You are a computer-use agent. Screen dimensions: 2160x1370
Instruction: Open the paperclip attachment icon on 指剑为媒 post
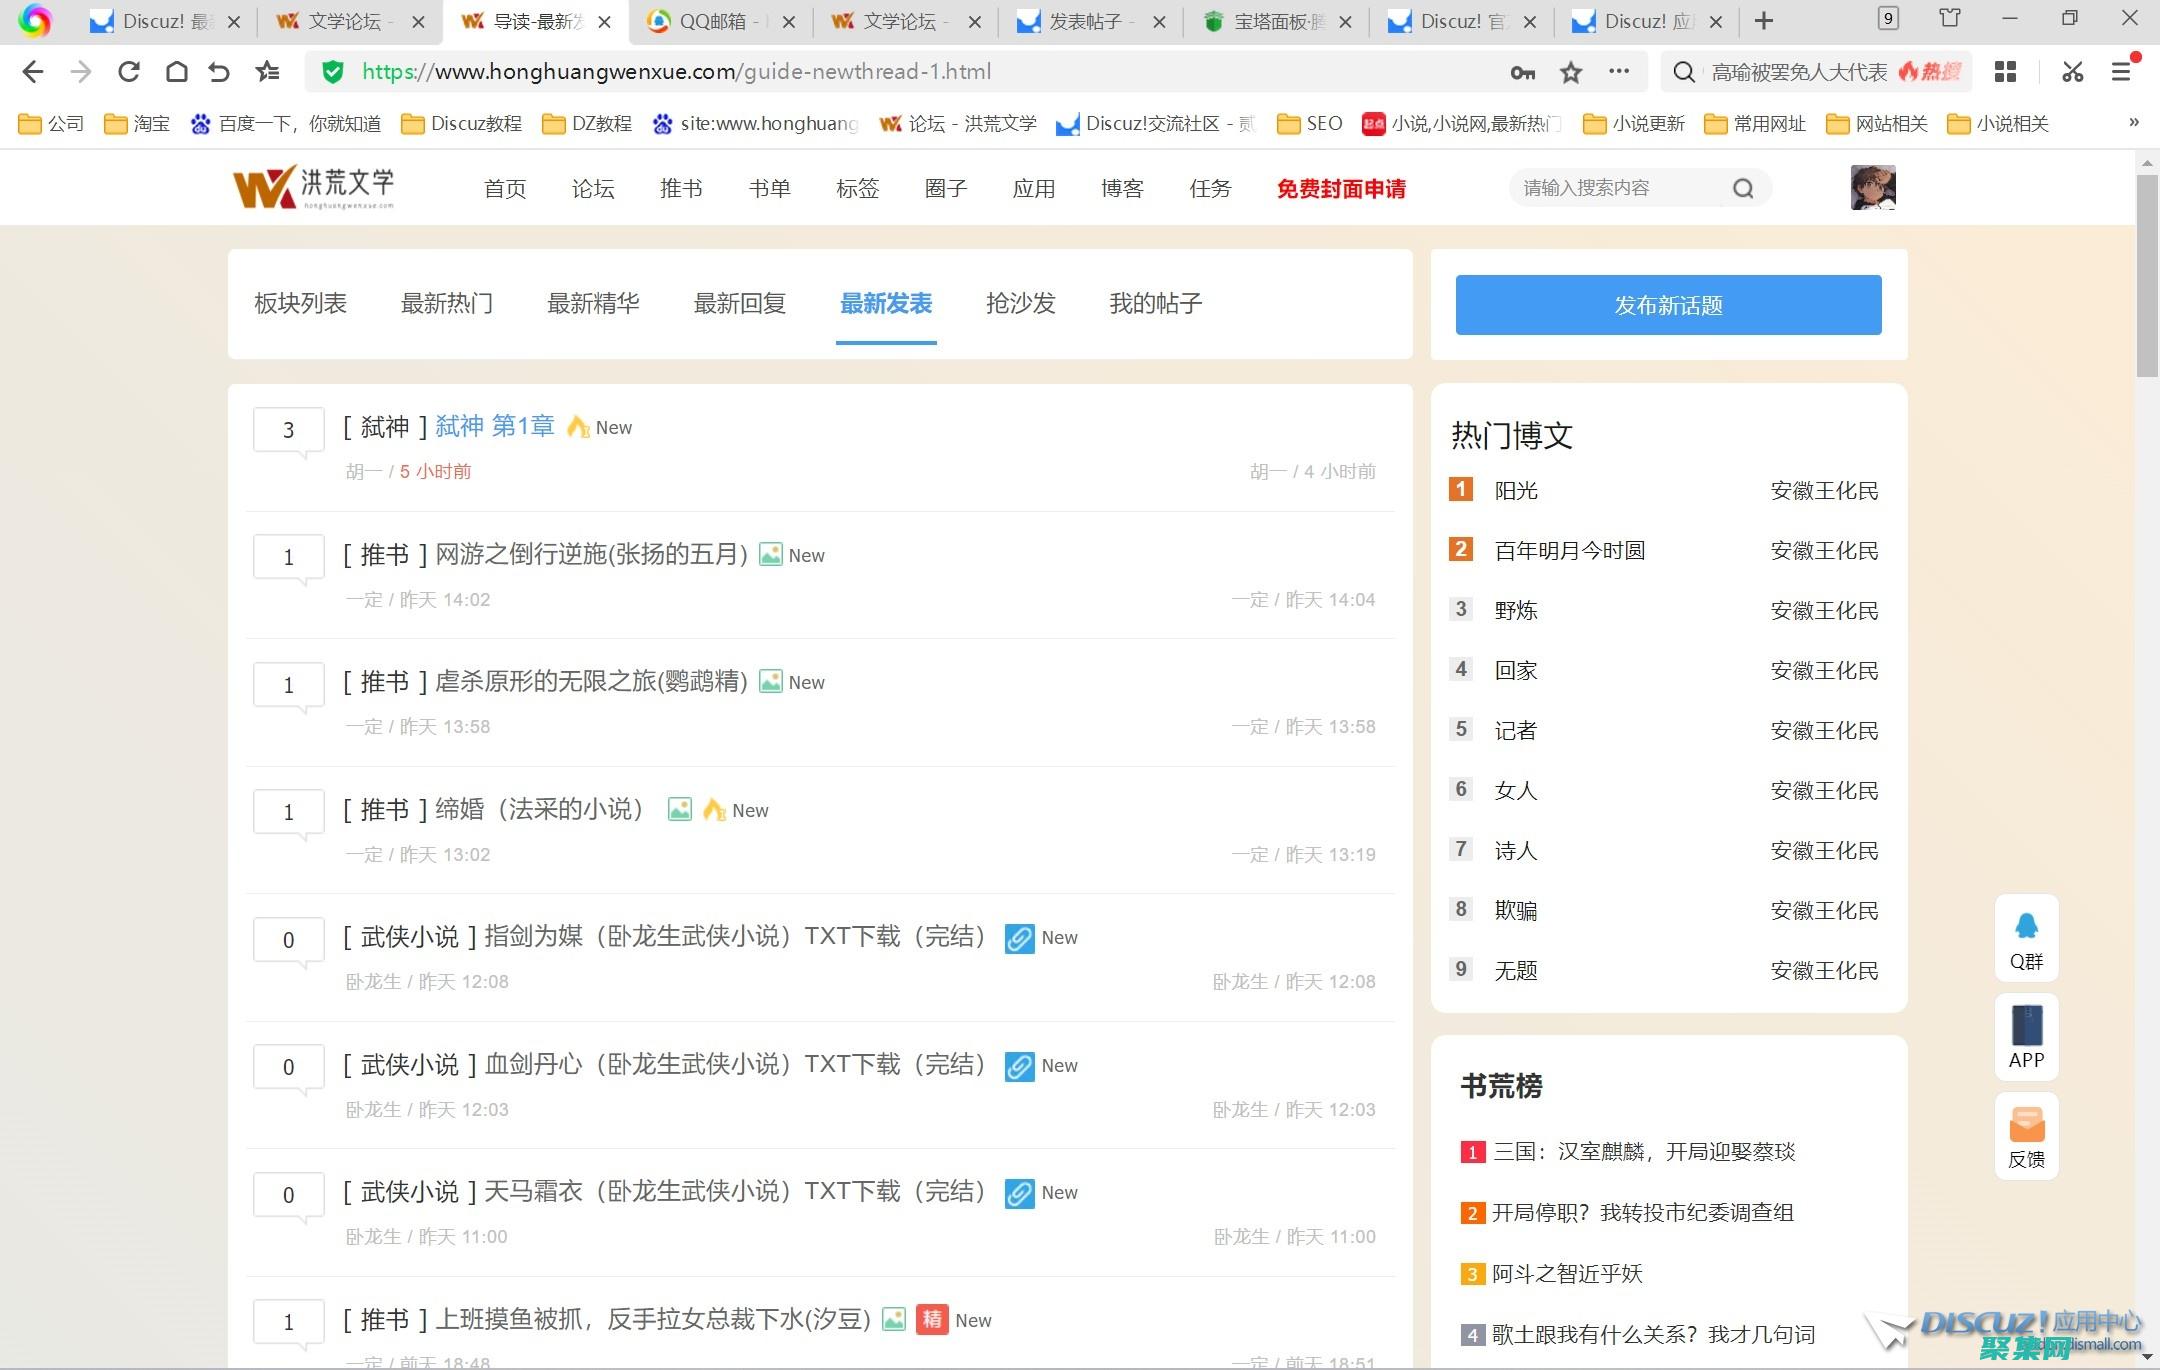(1019, 938)
